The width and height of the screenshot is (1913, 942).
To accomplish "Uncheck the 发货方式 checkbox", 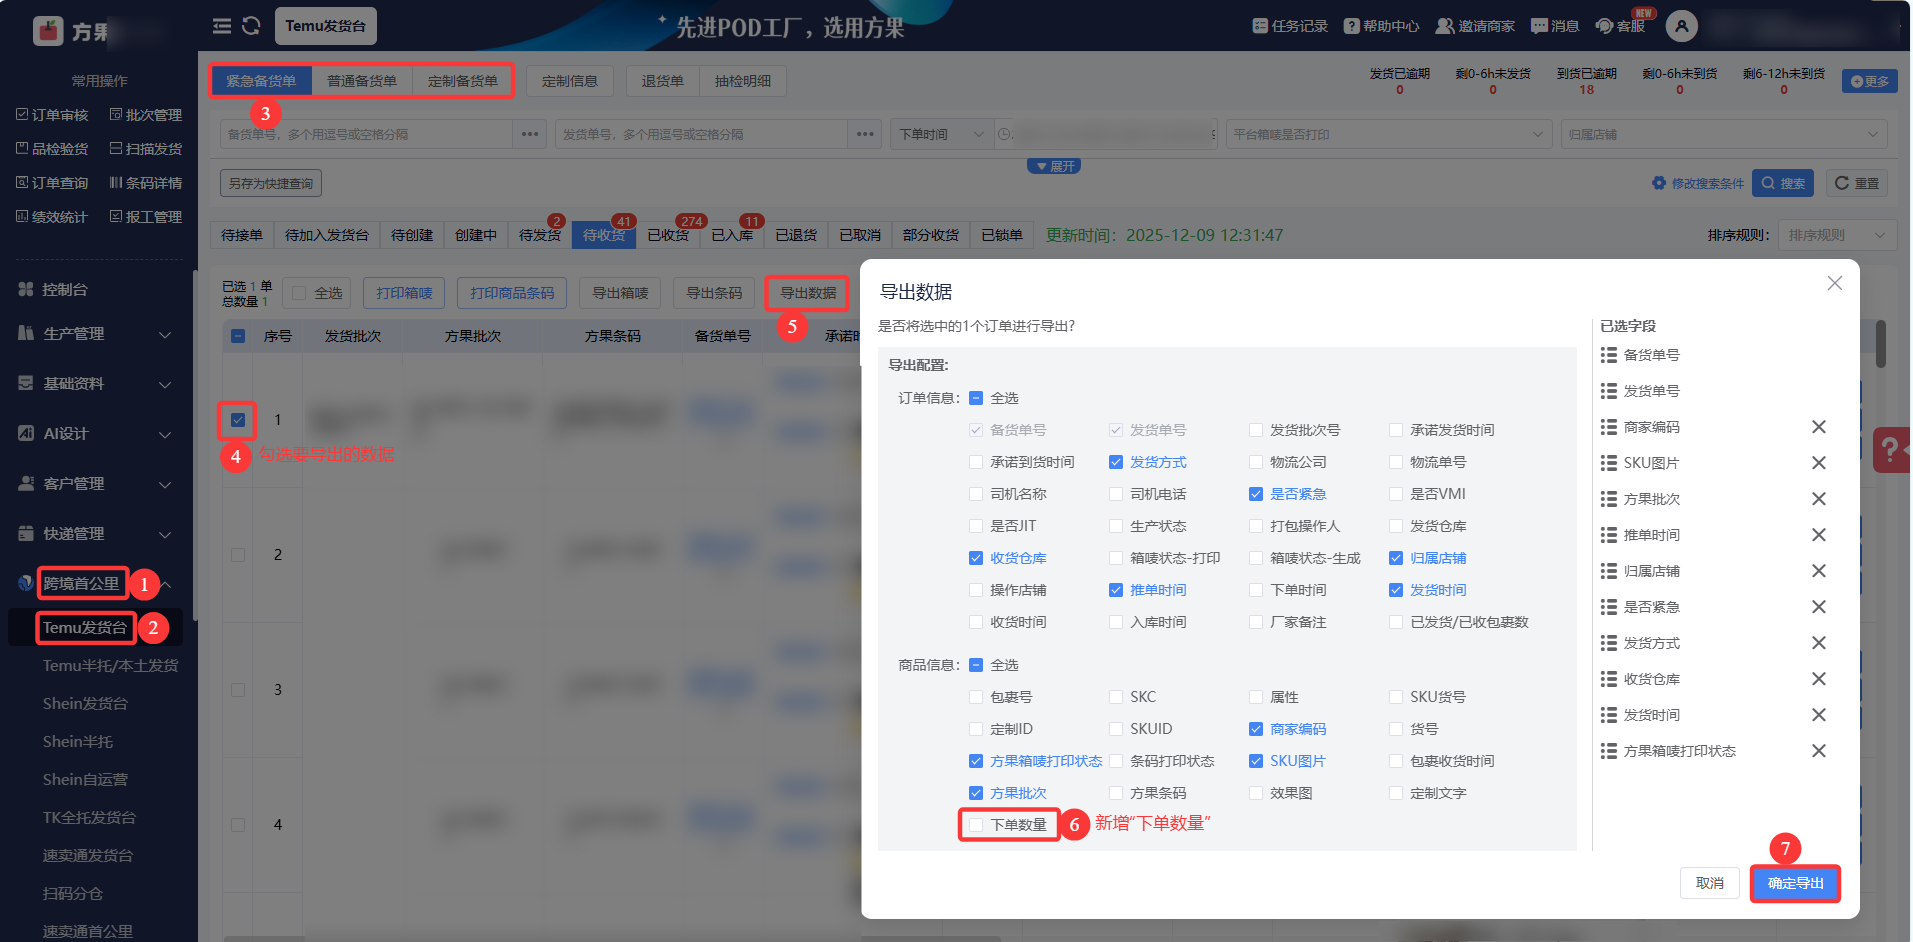I will pos(1116,462).
